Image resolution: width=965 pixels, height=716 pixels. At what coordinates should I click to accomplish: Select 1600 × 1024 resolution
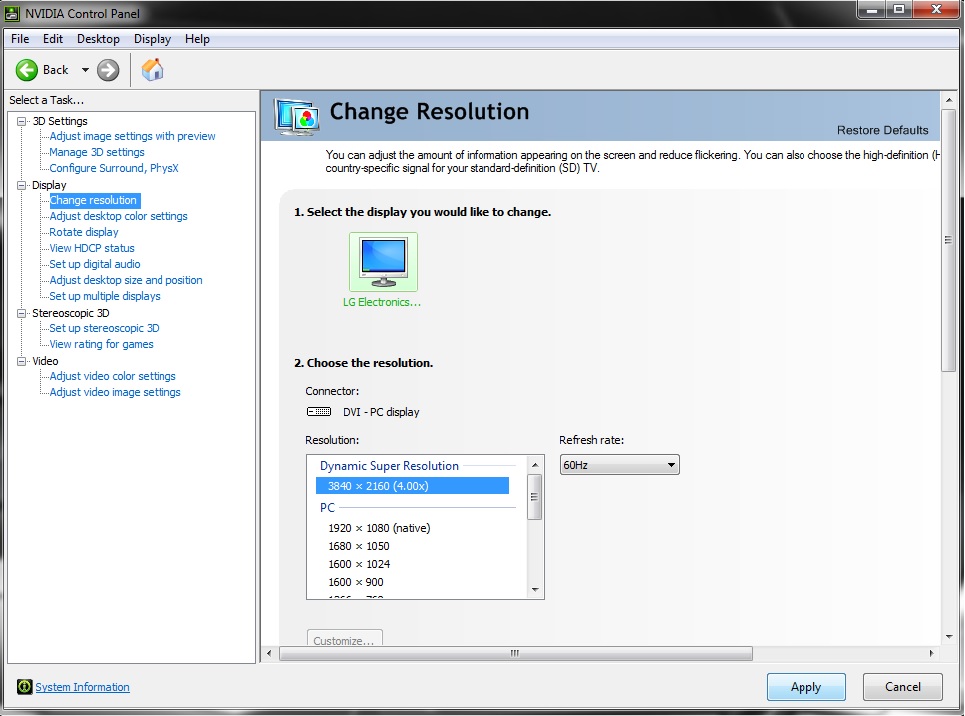coord(359,564)
